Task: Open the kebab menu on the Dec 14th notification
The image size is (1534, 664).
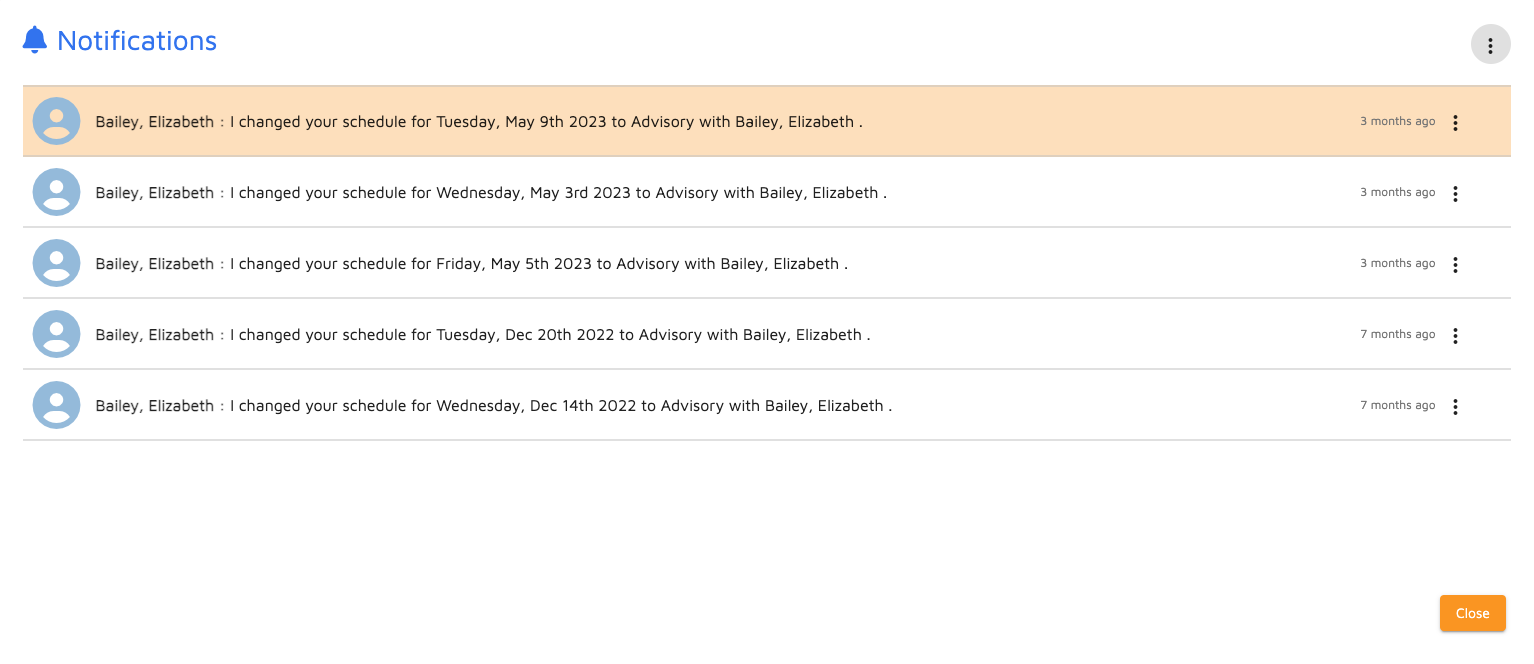Action: [1455, 406]
